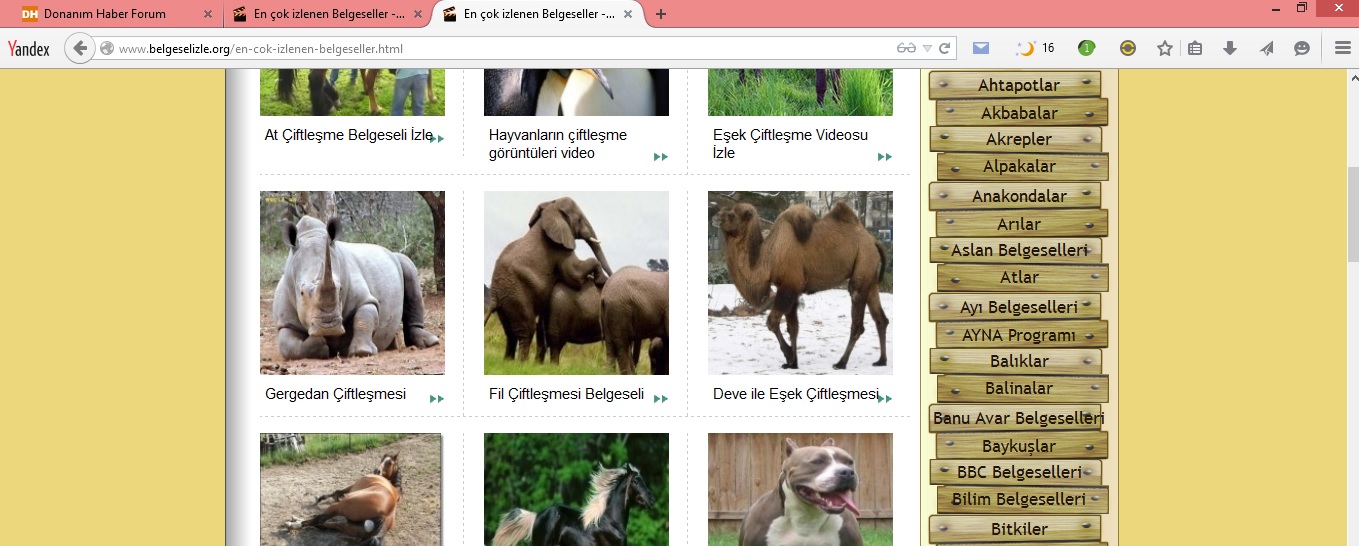The width and height of the screenshot is (1359, 546).
Task: Select Arılar category sign
Action: click(1022, 223)
